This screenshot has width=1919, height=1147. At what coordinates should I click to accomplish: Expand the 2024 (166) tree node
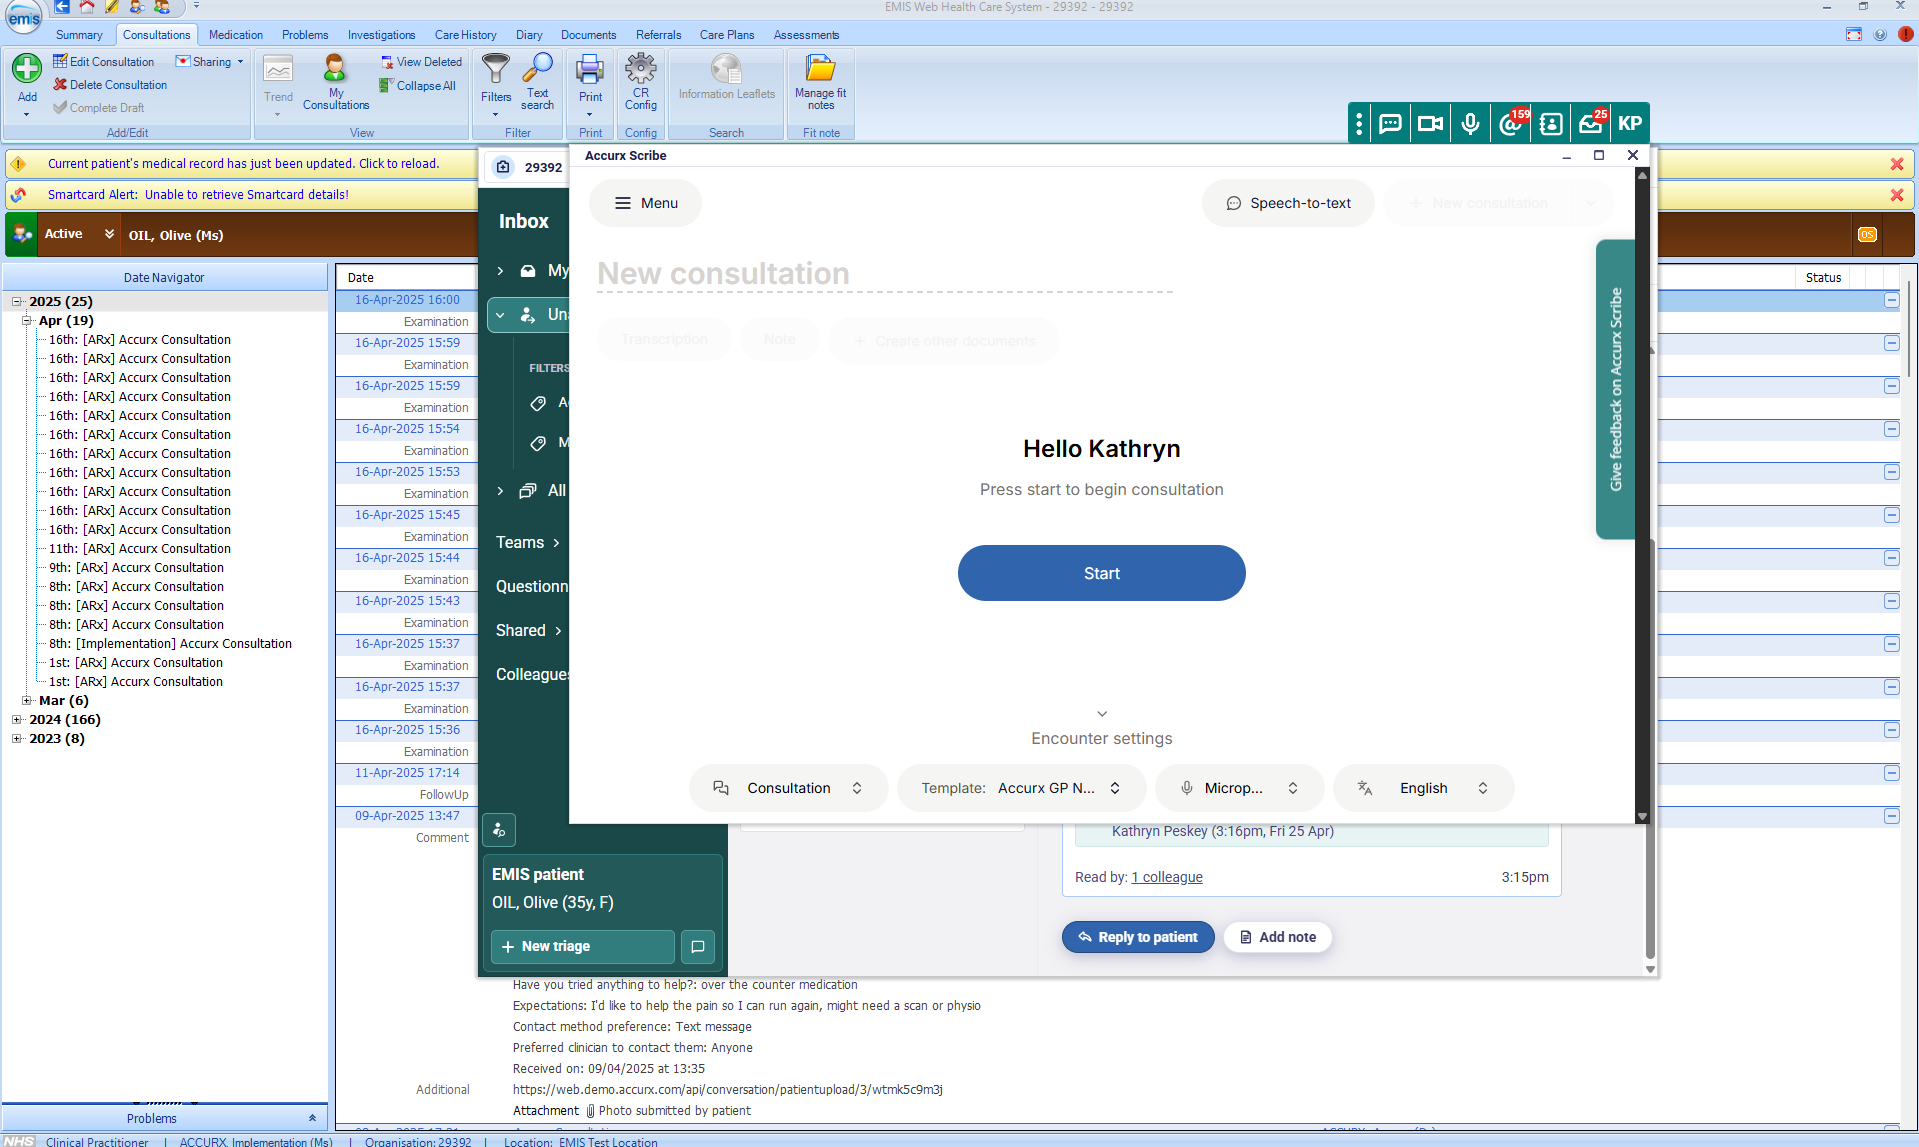coord(17,719)
